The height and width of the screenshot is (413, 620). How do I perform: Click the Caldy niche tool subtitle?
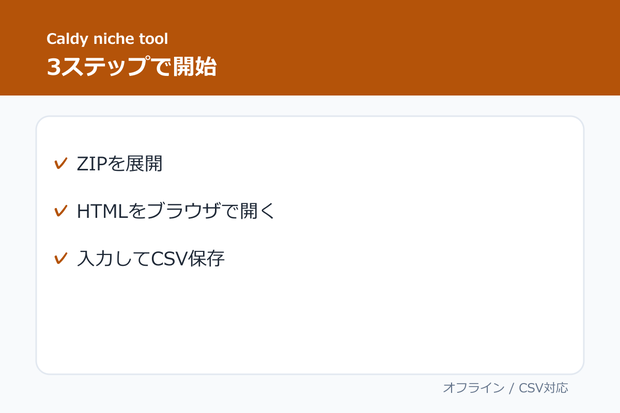click(x=107, y=39)
